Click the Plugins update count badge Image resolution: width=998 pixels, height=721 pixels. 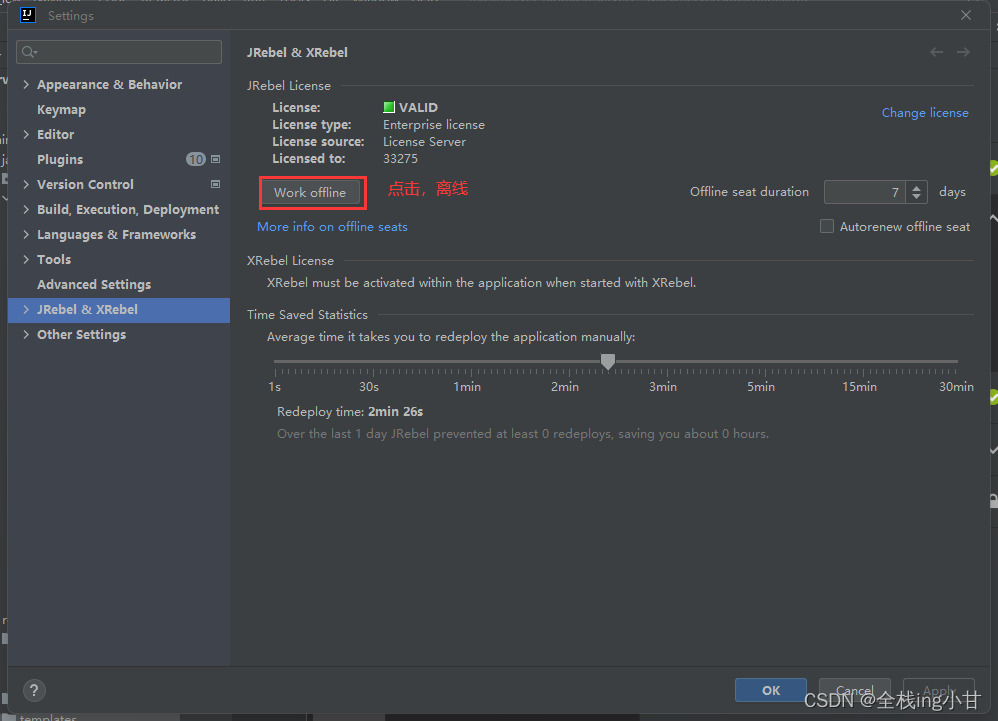click(x=195, y=159)
